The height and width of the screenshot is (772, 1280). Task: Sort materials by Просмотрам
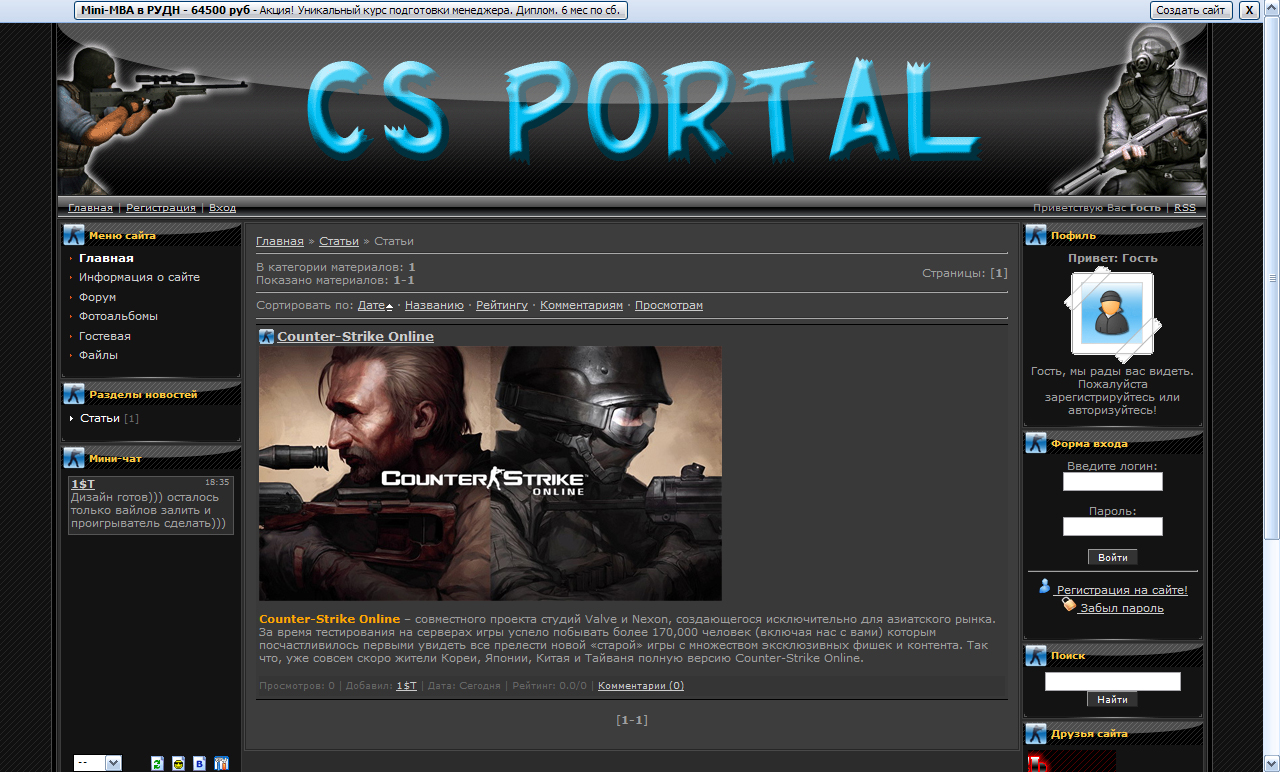click(x=669, y=305)
